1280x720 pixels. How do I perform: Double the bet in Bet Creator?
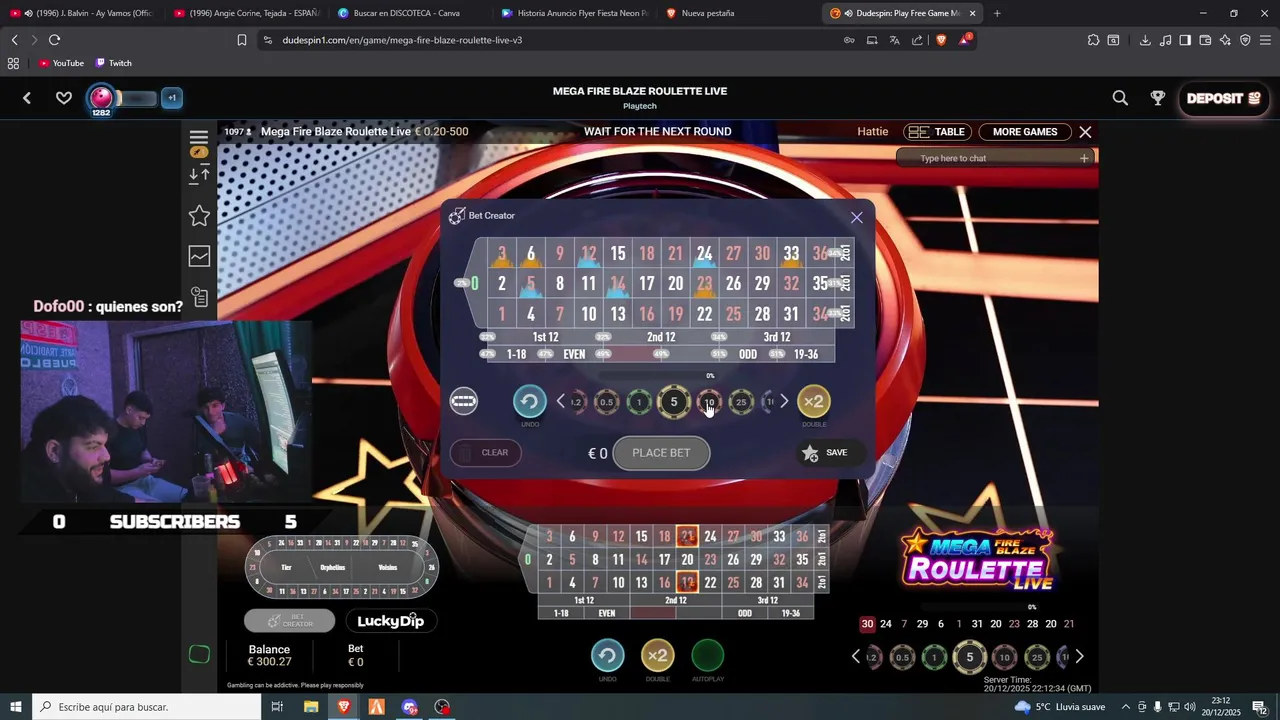(814, 402)
